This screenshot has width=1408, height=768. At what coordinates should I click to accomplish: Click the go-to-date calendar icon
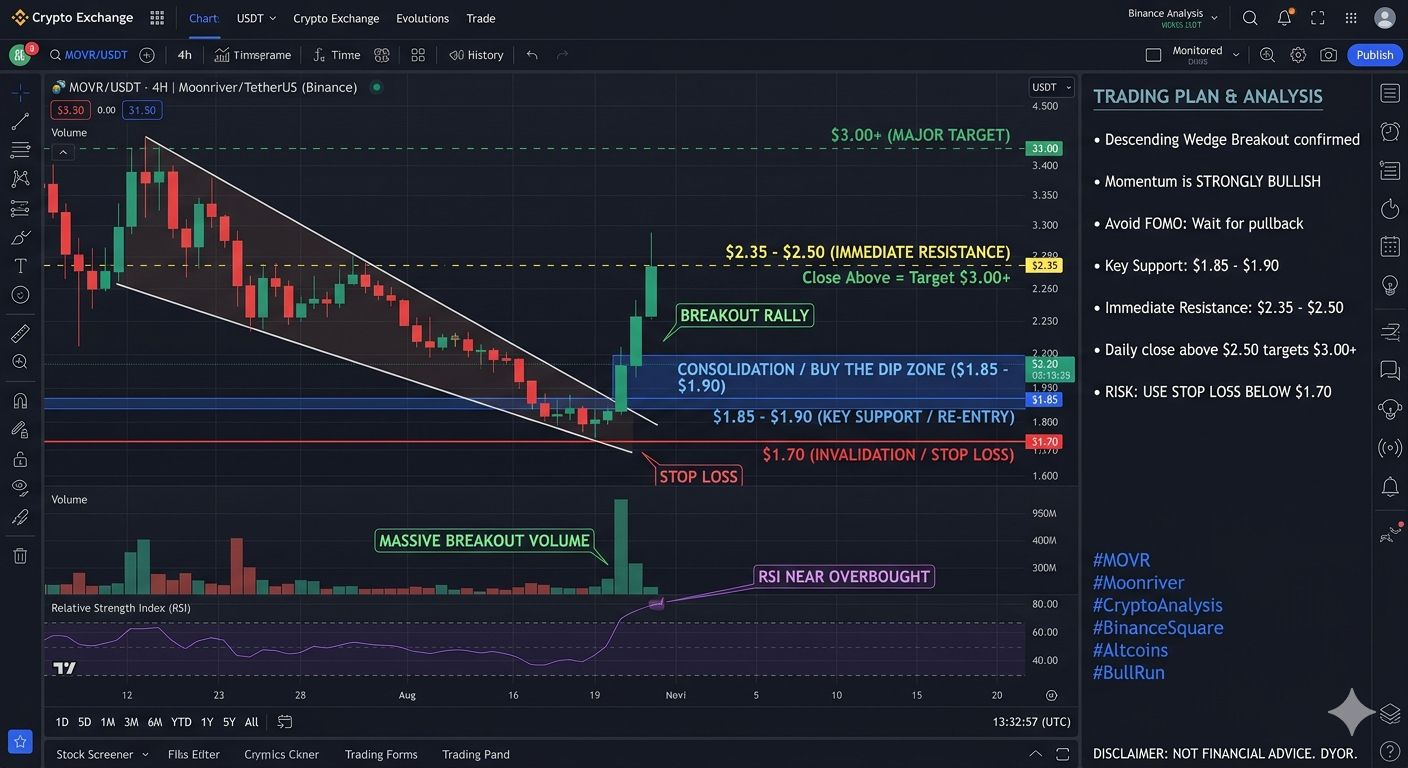point(285,722)
